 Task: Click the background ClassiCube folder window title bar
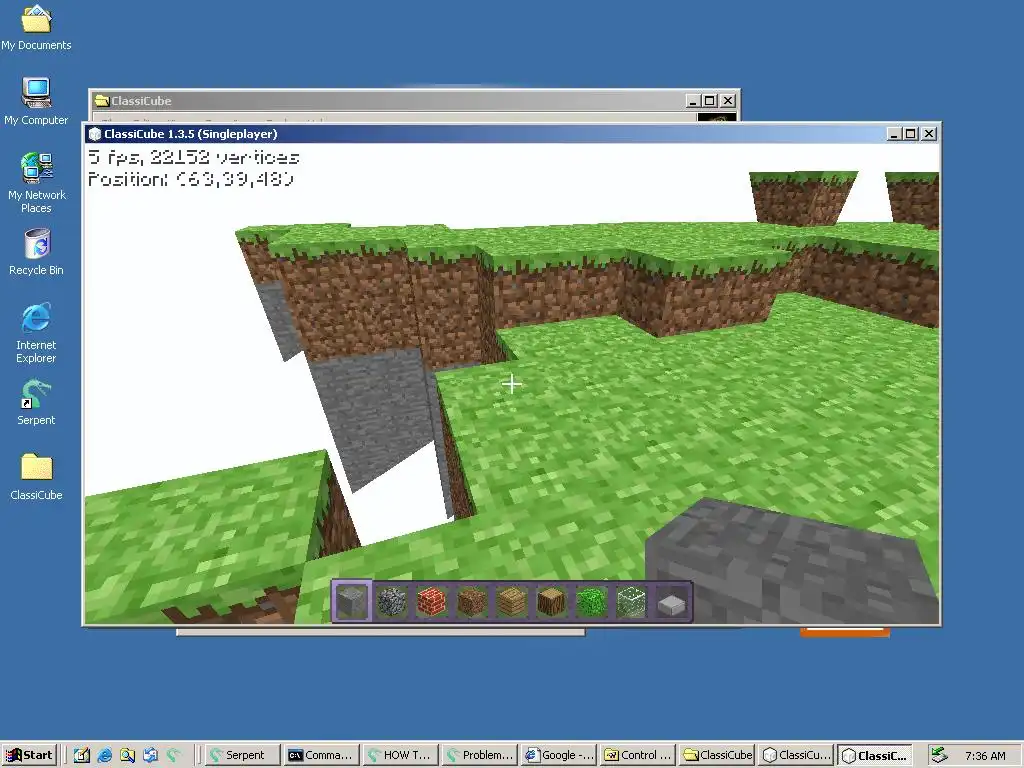[414, 101]
